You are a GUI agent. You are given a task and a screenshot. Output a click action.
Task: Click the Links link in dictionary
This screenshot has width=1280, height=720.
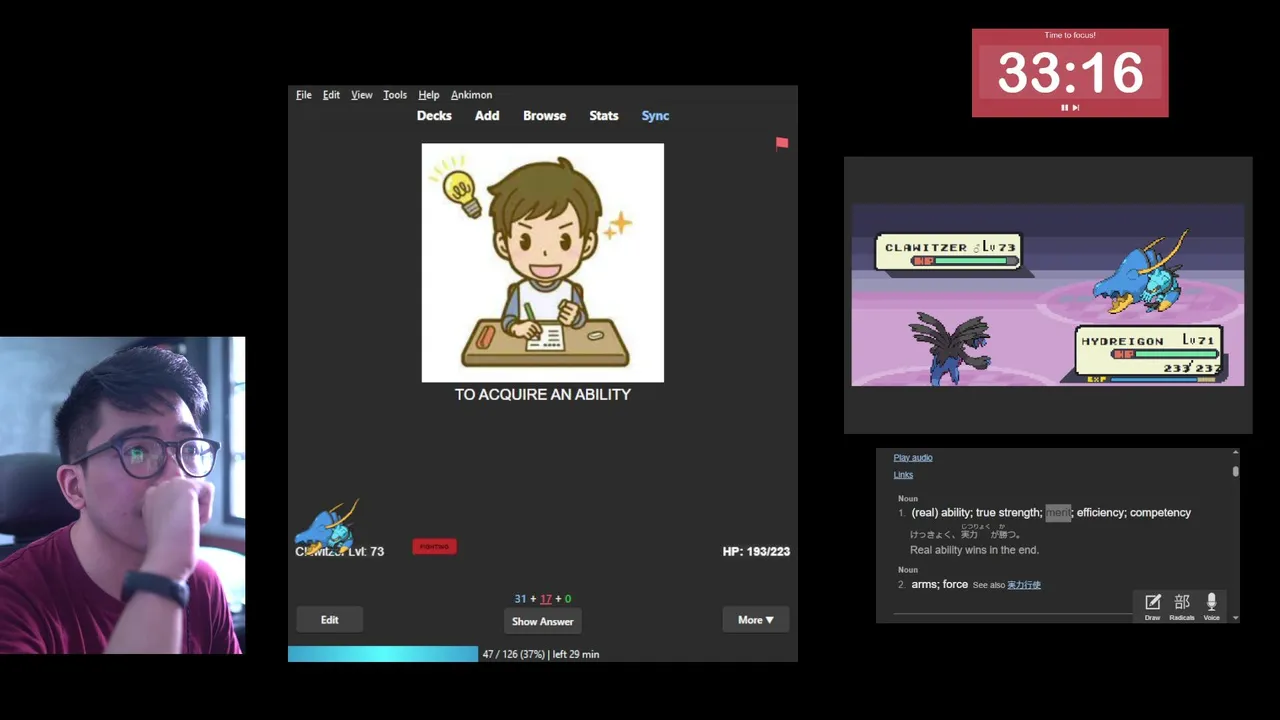point(903,475)
